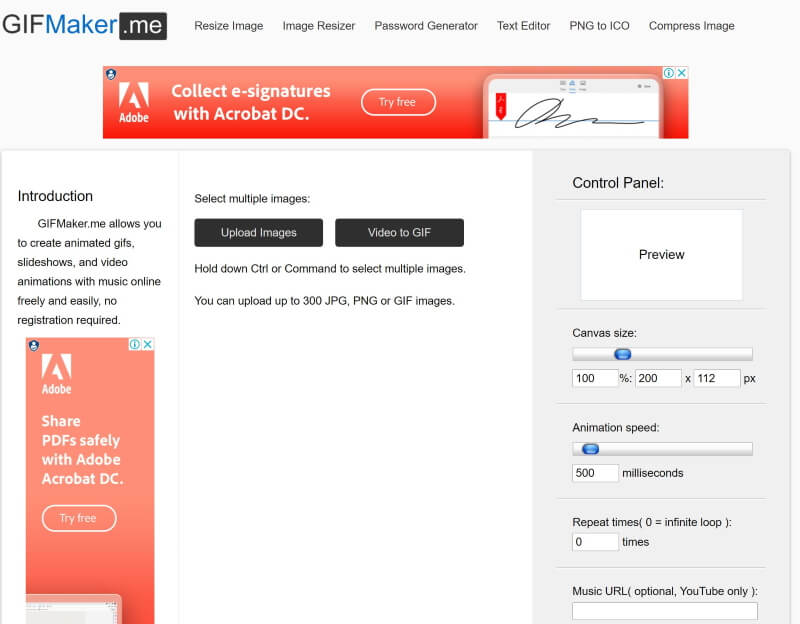
Task: Click the Adobe logo in the sidebar ad
Action: [x=56, y=374]
